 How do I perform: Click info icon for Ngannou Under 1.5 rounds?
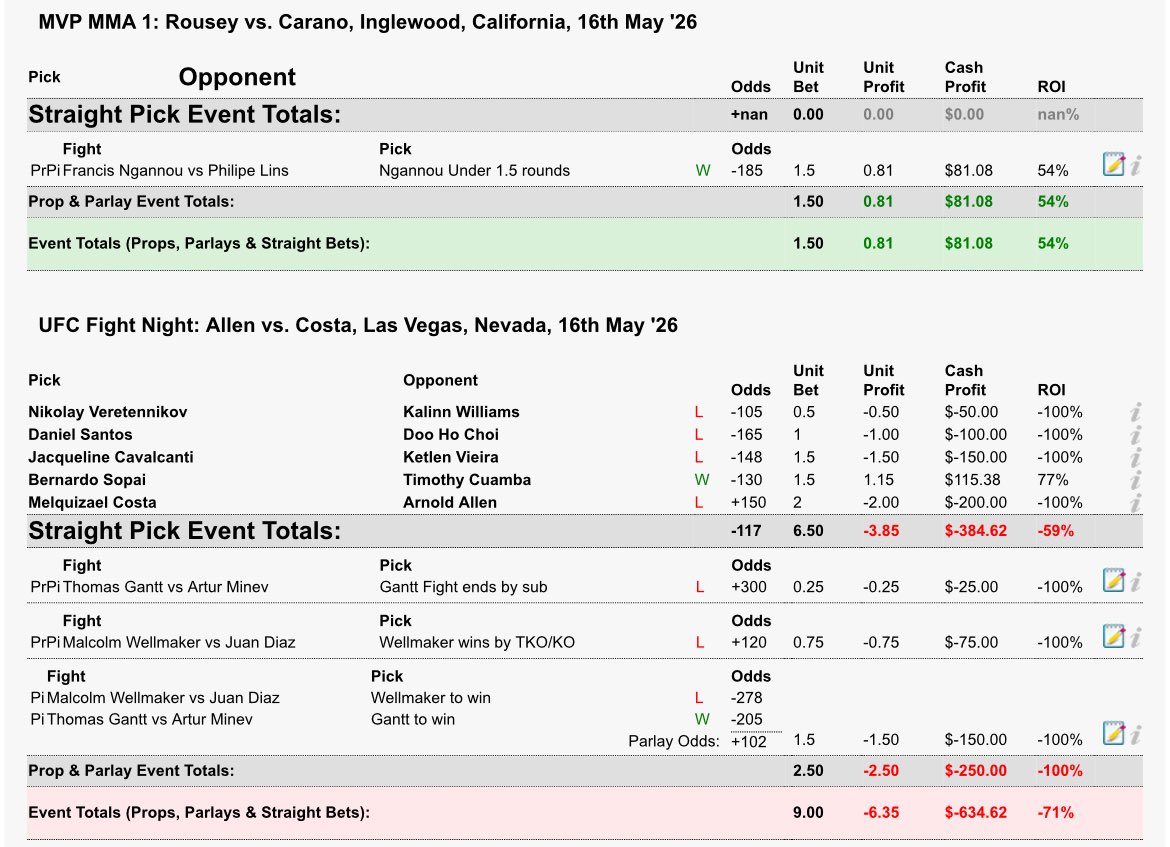click(x=1136, y=165)
